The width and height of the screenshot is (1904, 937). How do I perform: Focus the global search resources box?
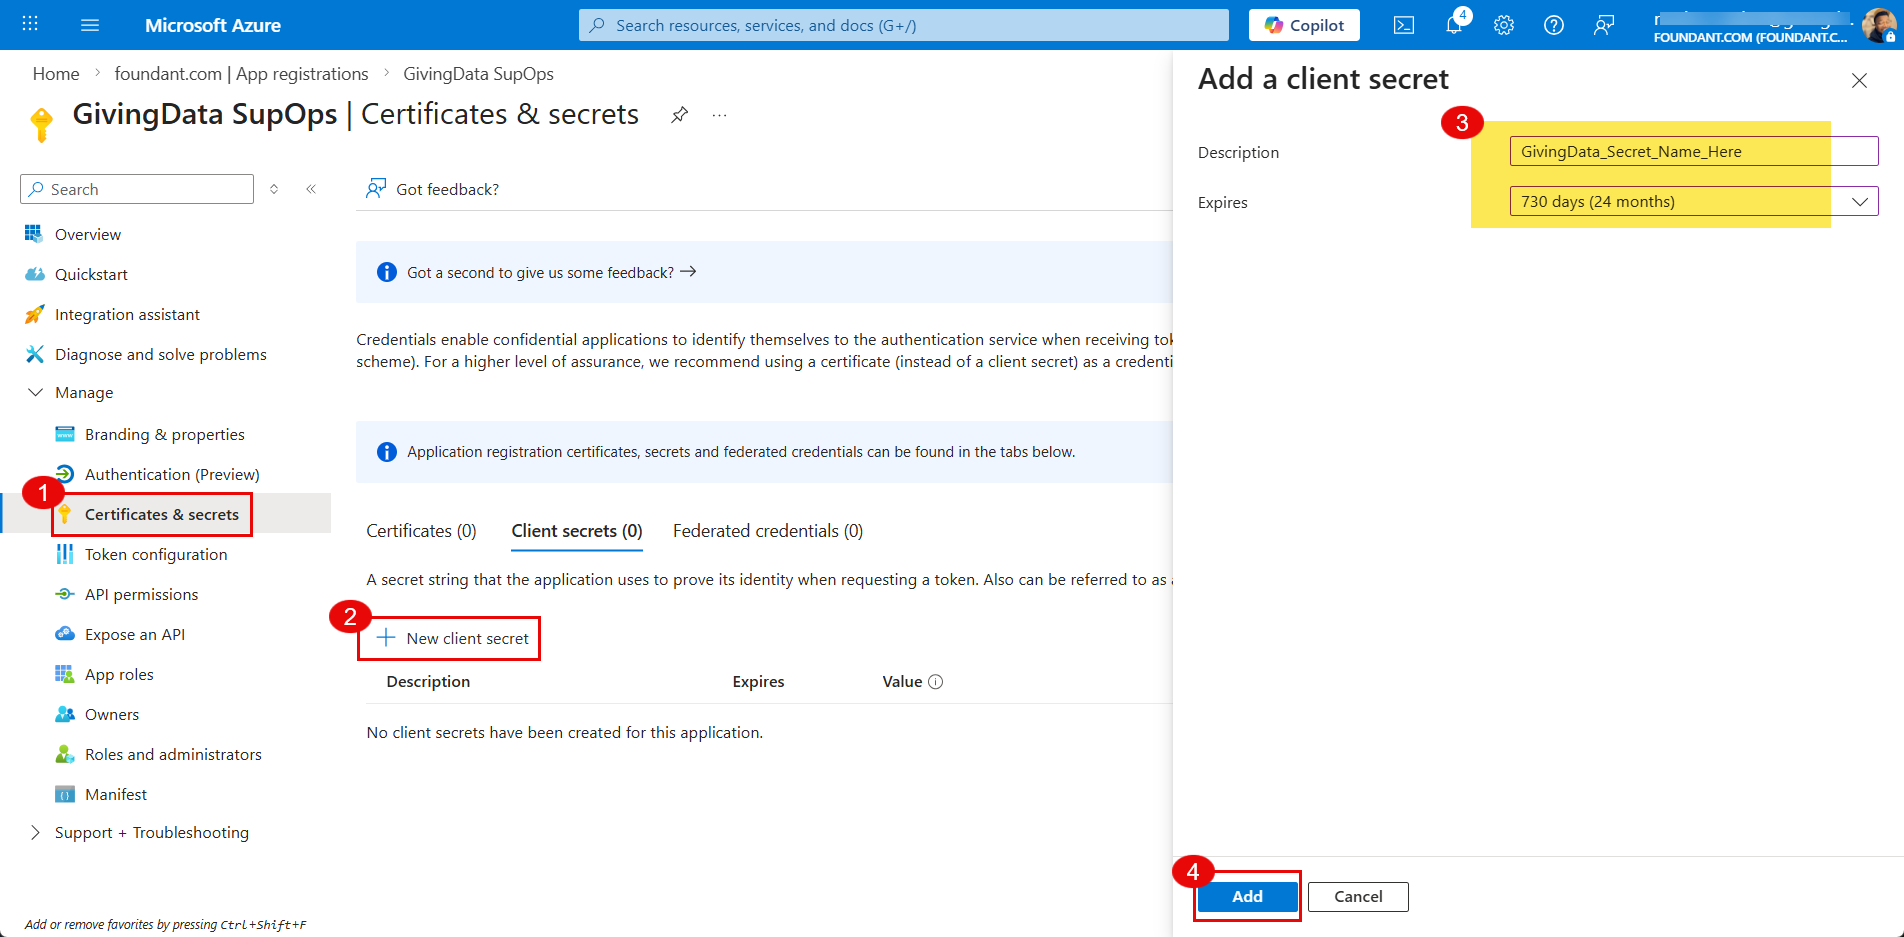coord(904,25)
